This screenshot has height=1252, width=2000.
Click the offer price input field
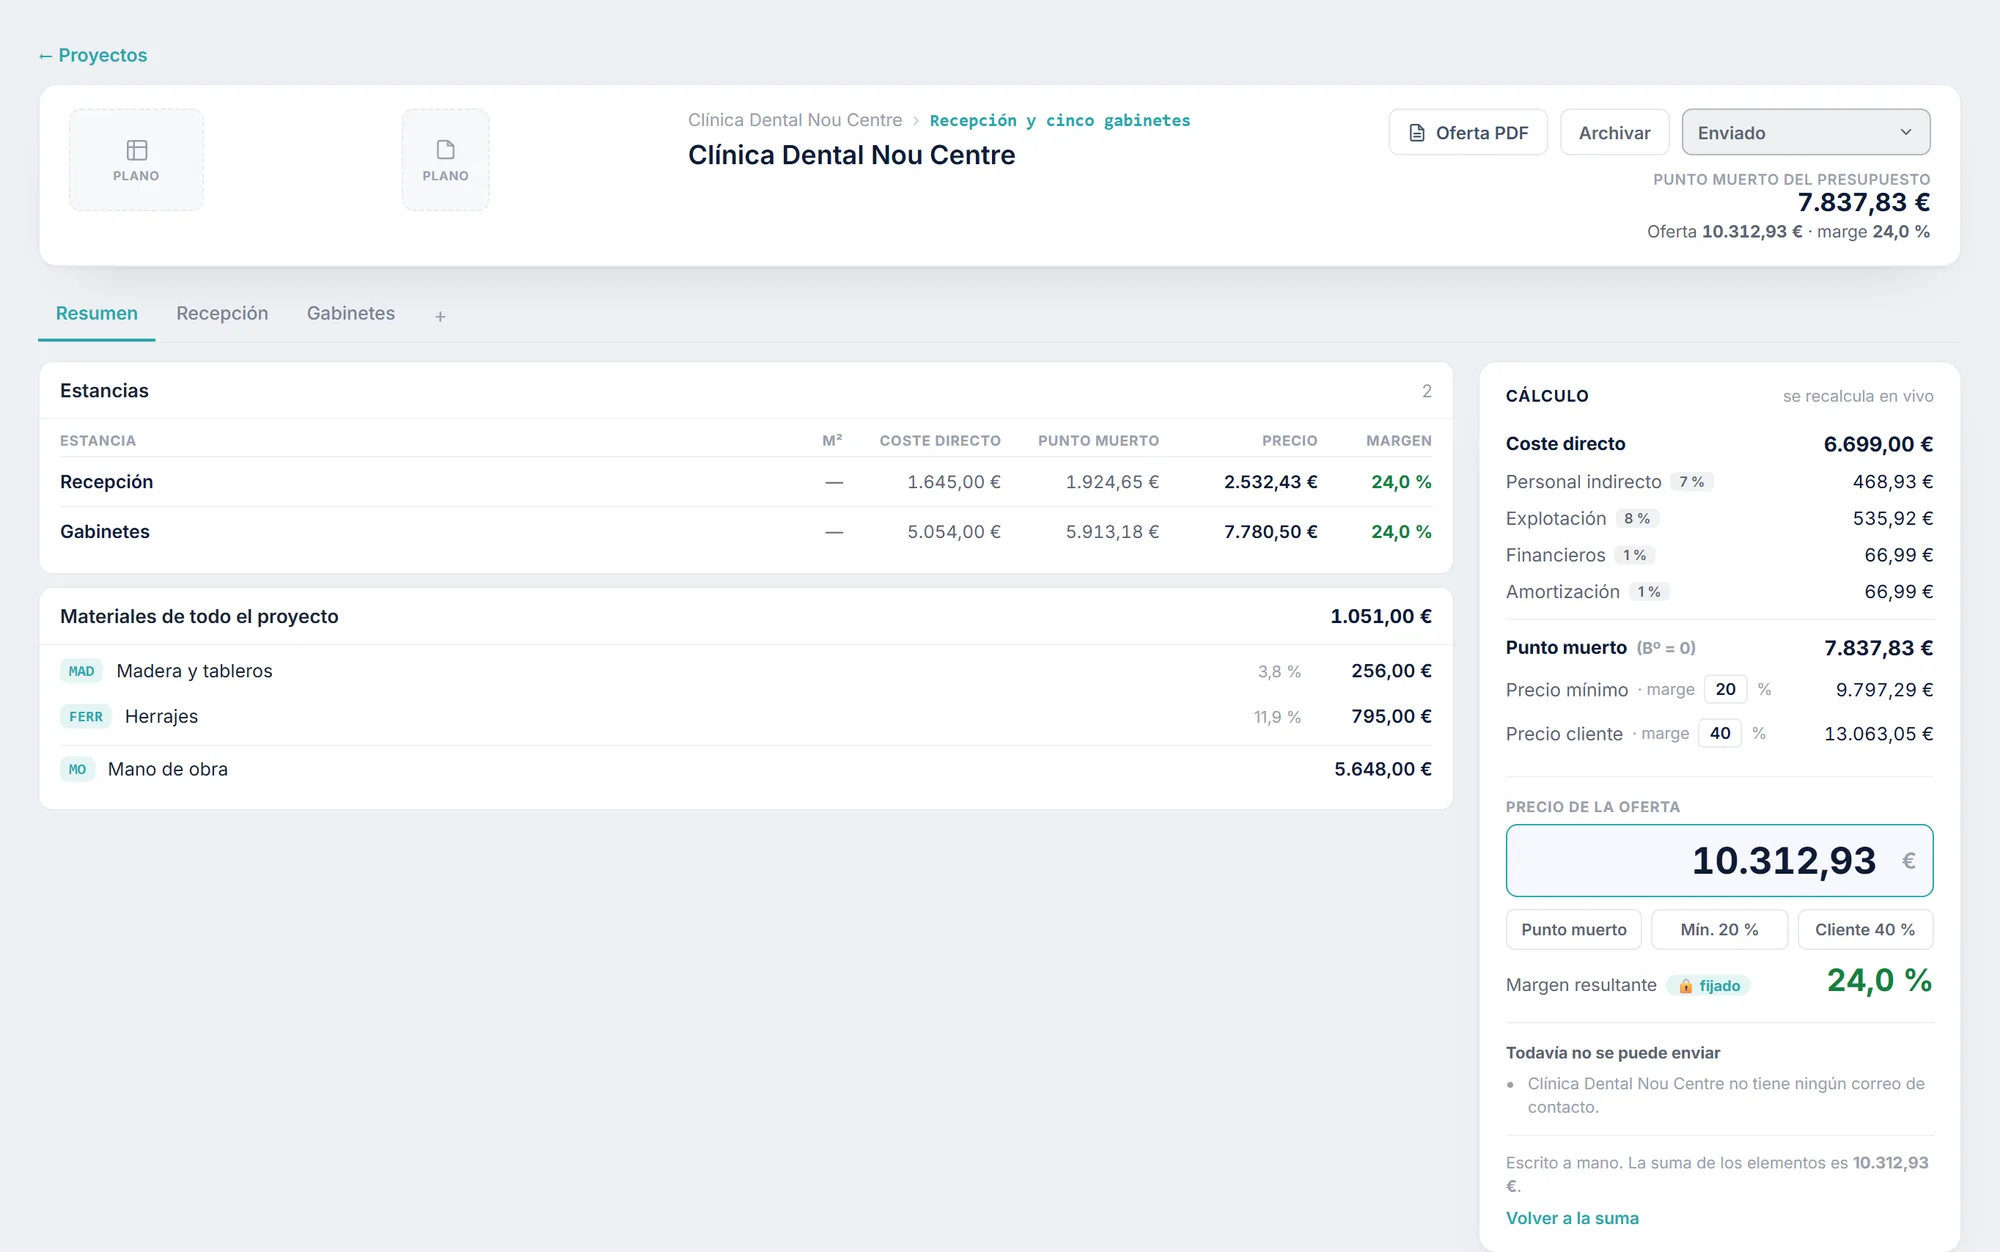pyautogui.click(x=1719, y=860)
